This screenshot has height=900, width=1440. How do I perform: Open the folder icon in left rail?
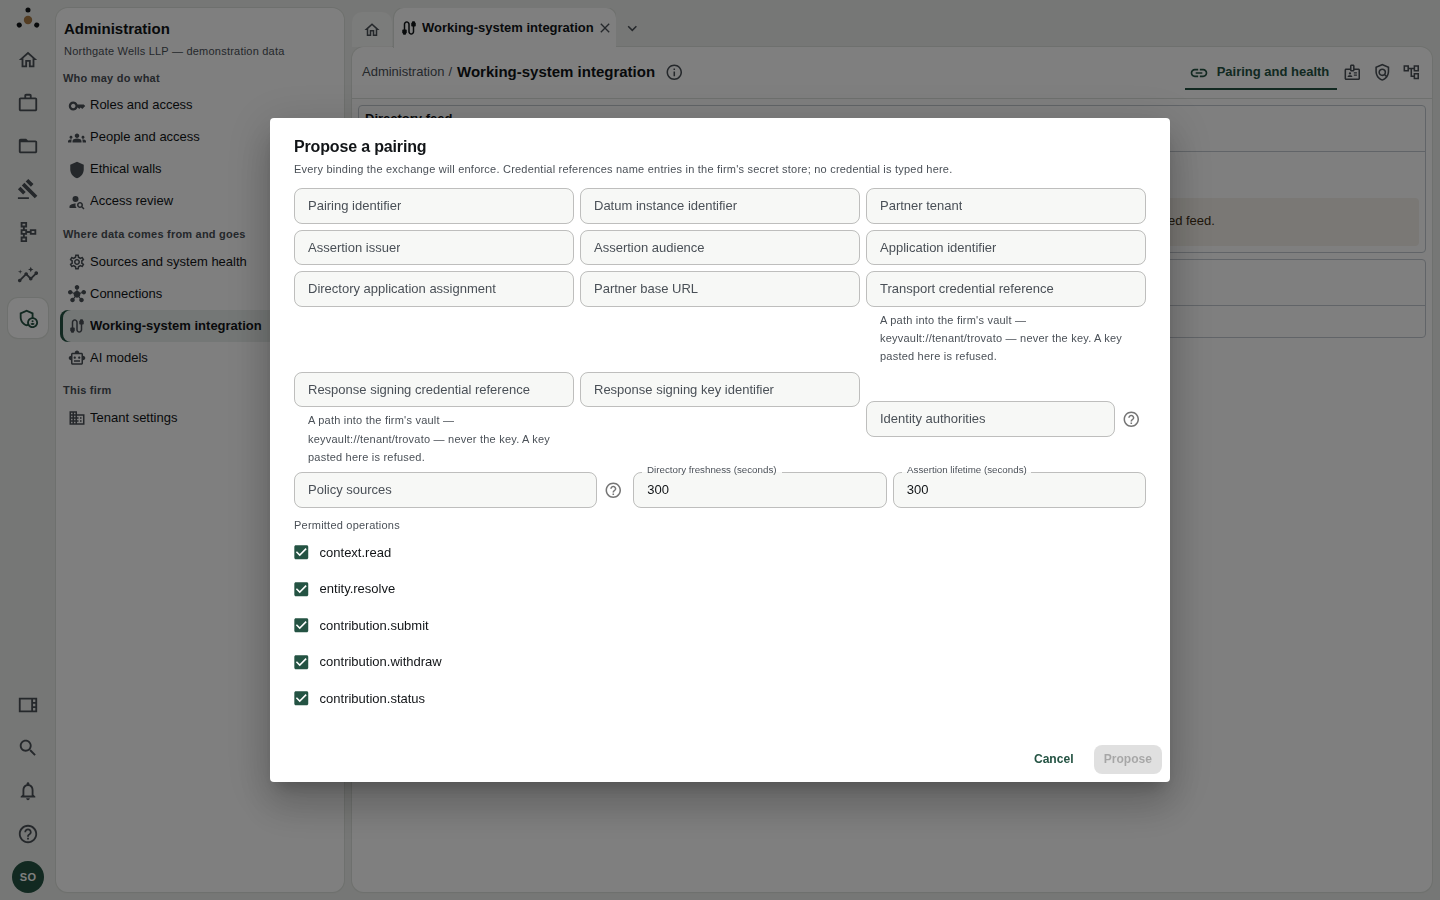pyautogui.click(x=28, y=146)
